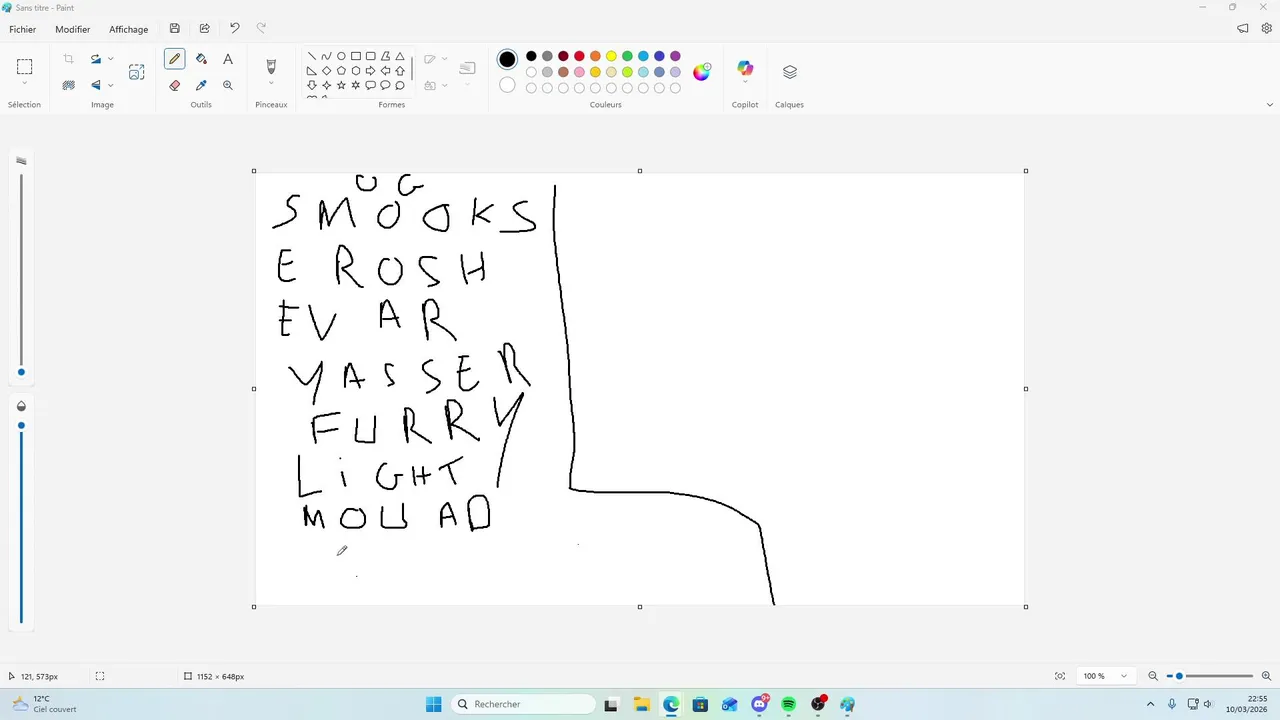This screenshot has width=1280, height=720.
Task: Open Spotify from the taskbar
Action: [x=788, y=704]
